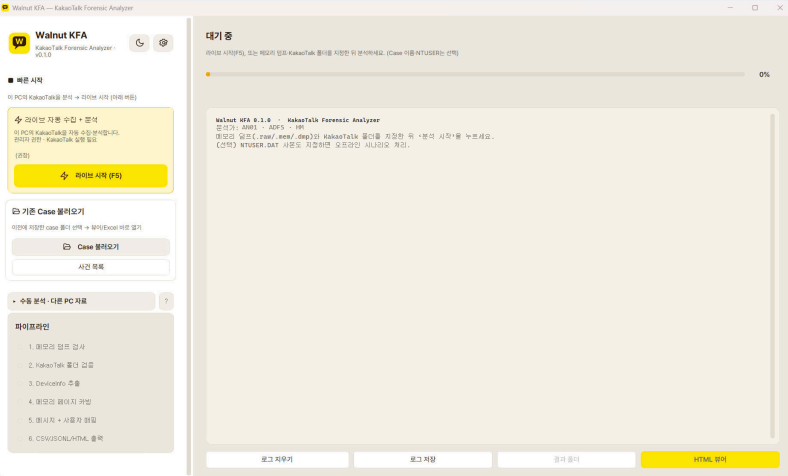Click the sidebar vertical scrollbar
Viewport: 788px width, 476px height.
tap(189, 246)
